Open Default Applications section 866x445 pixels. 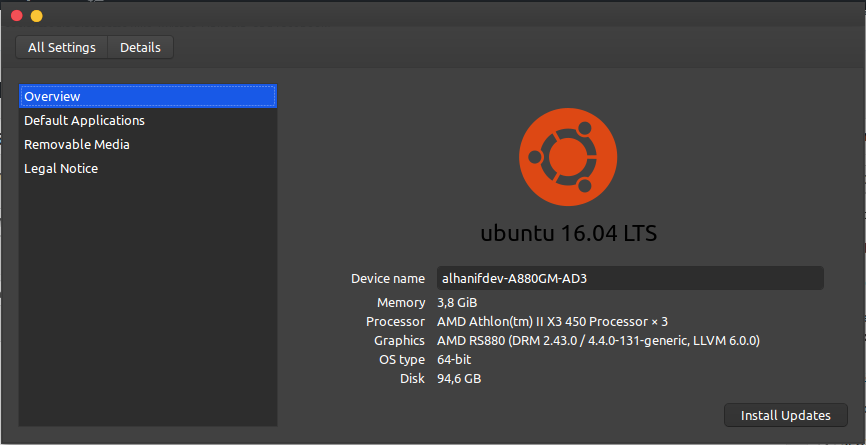click(147, 120)
